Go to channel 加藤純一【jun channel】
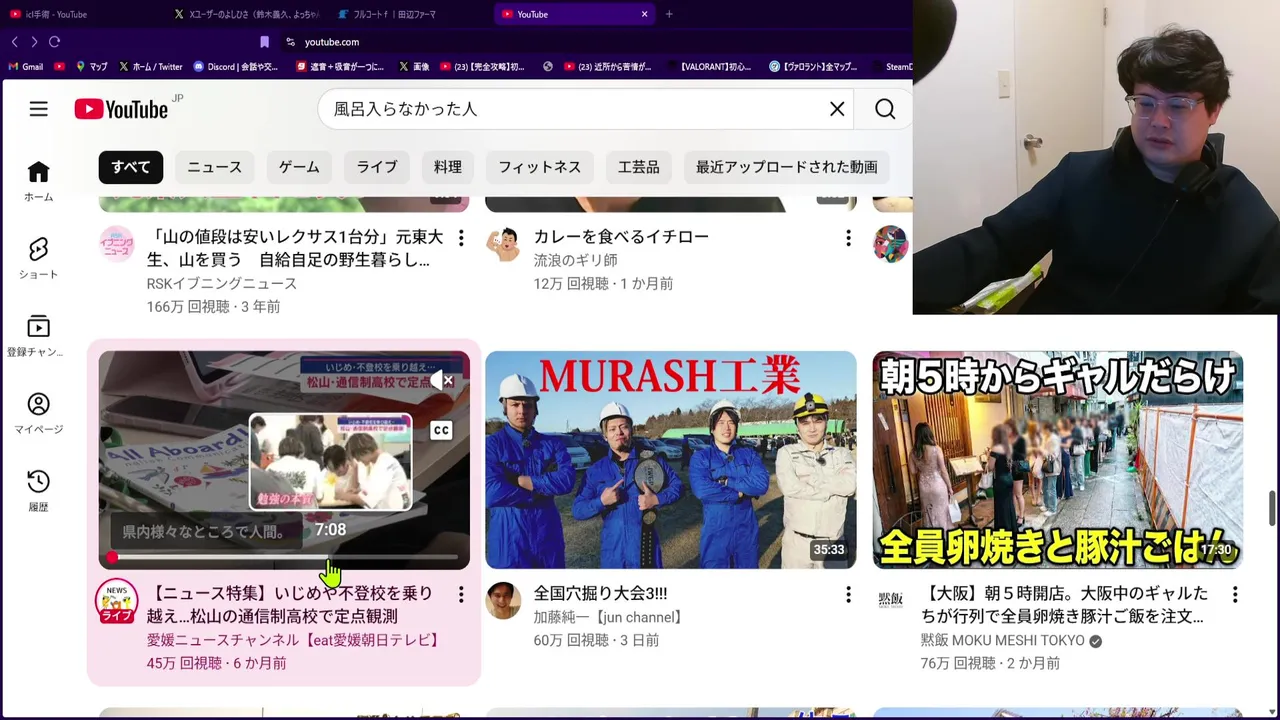Screen dimensions: 1280x720 (x=608, y=618)
